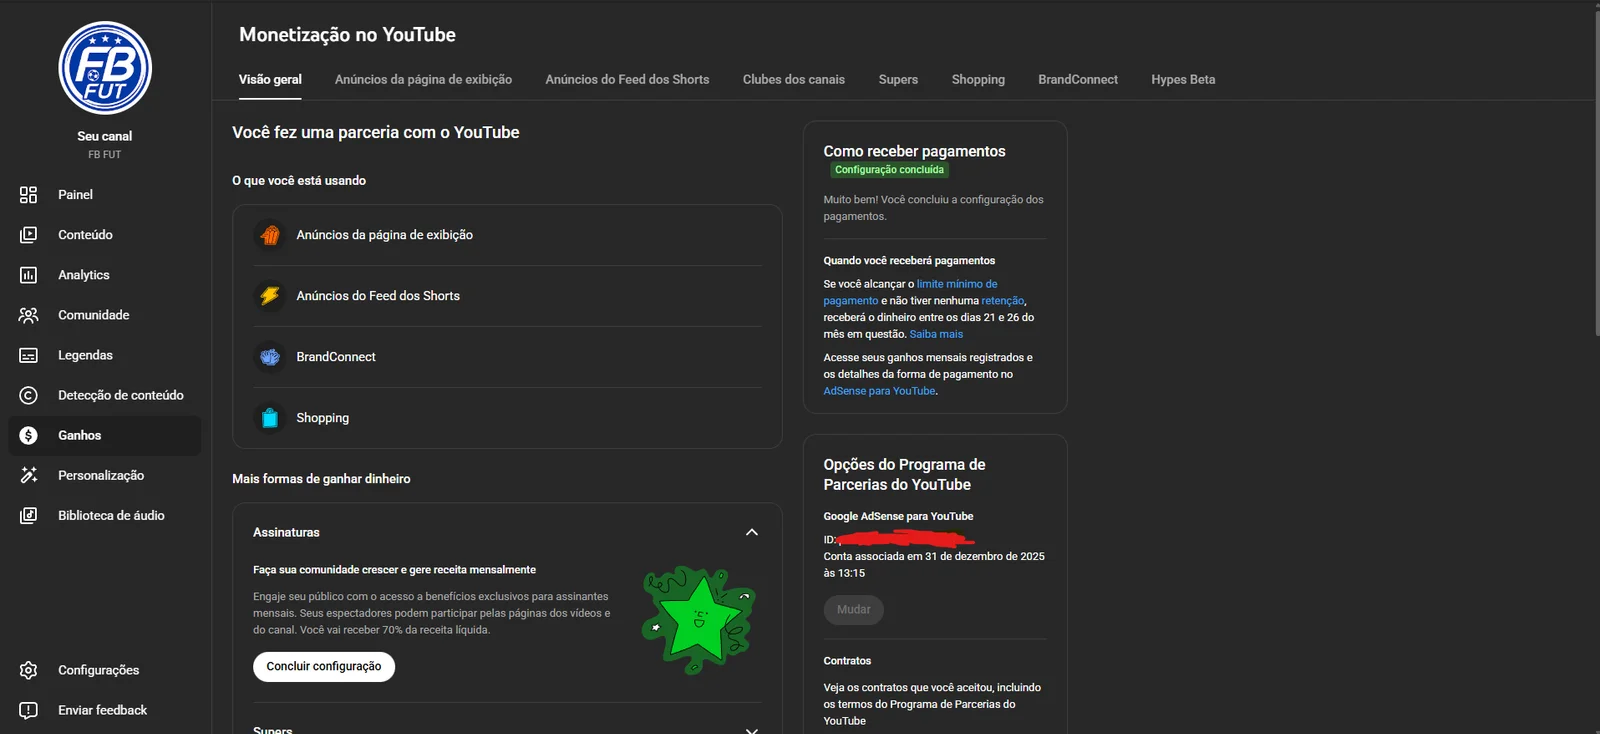Image resolution: width=1600 pixels, height=734 pixels.
Task: Click the Enviar feedback icon
Action: tap(28, 710)
